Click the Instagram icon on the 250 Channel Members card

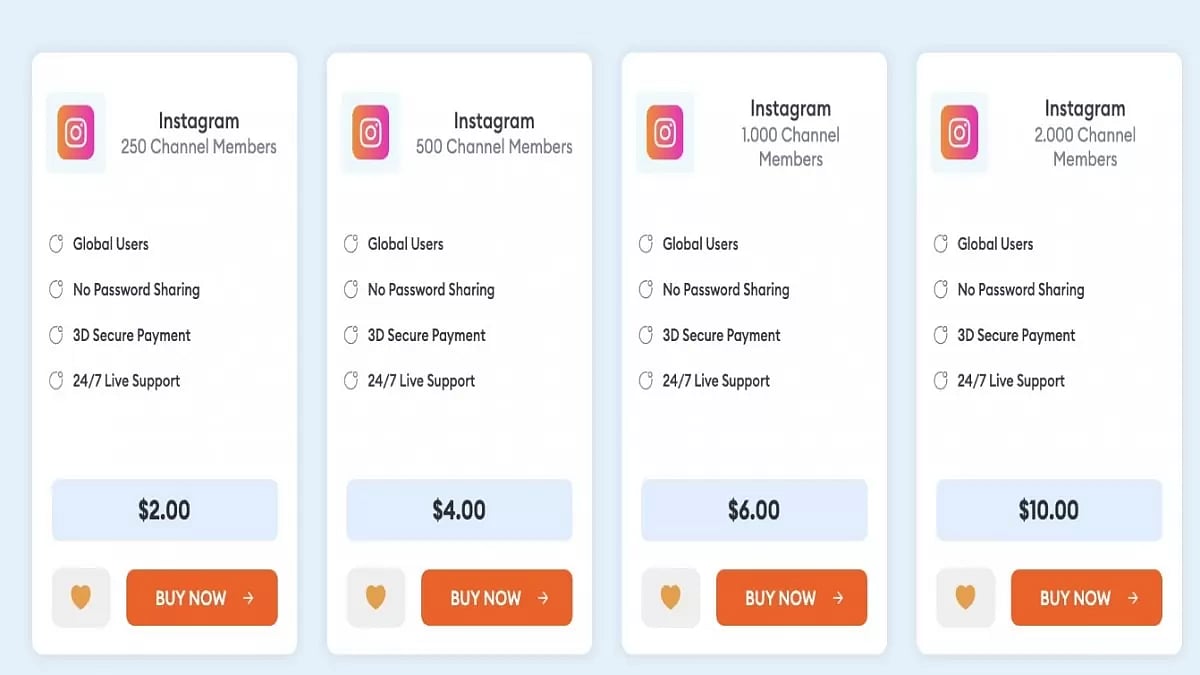[75, 132]
